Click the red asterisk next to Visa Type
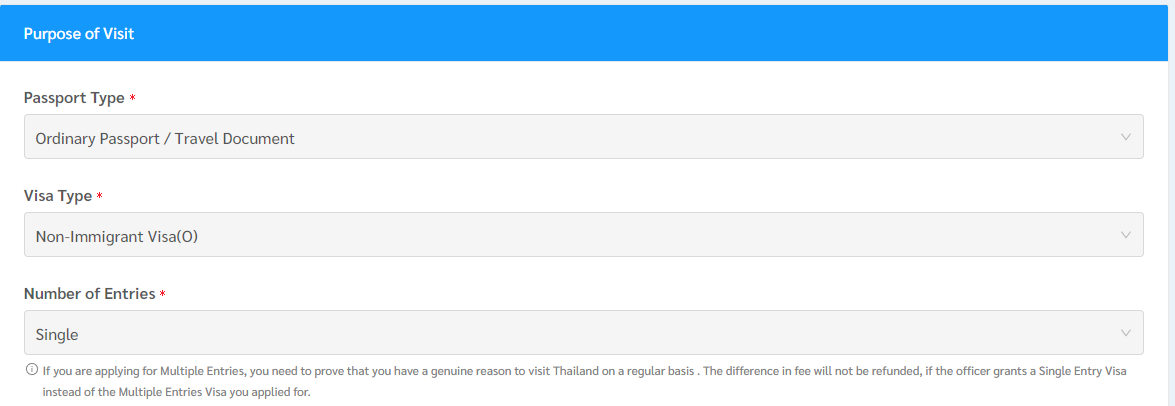This screenshot has height=406, width=1175. pyautogui.click(x=100, y=197)
